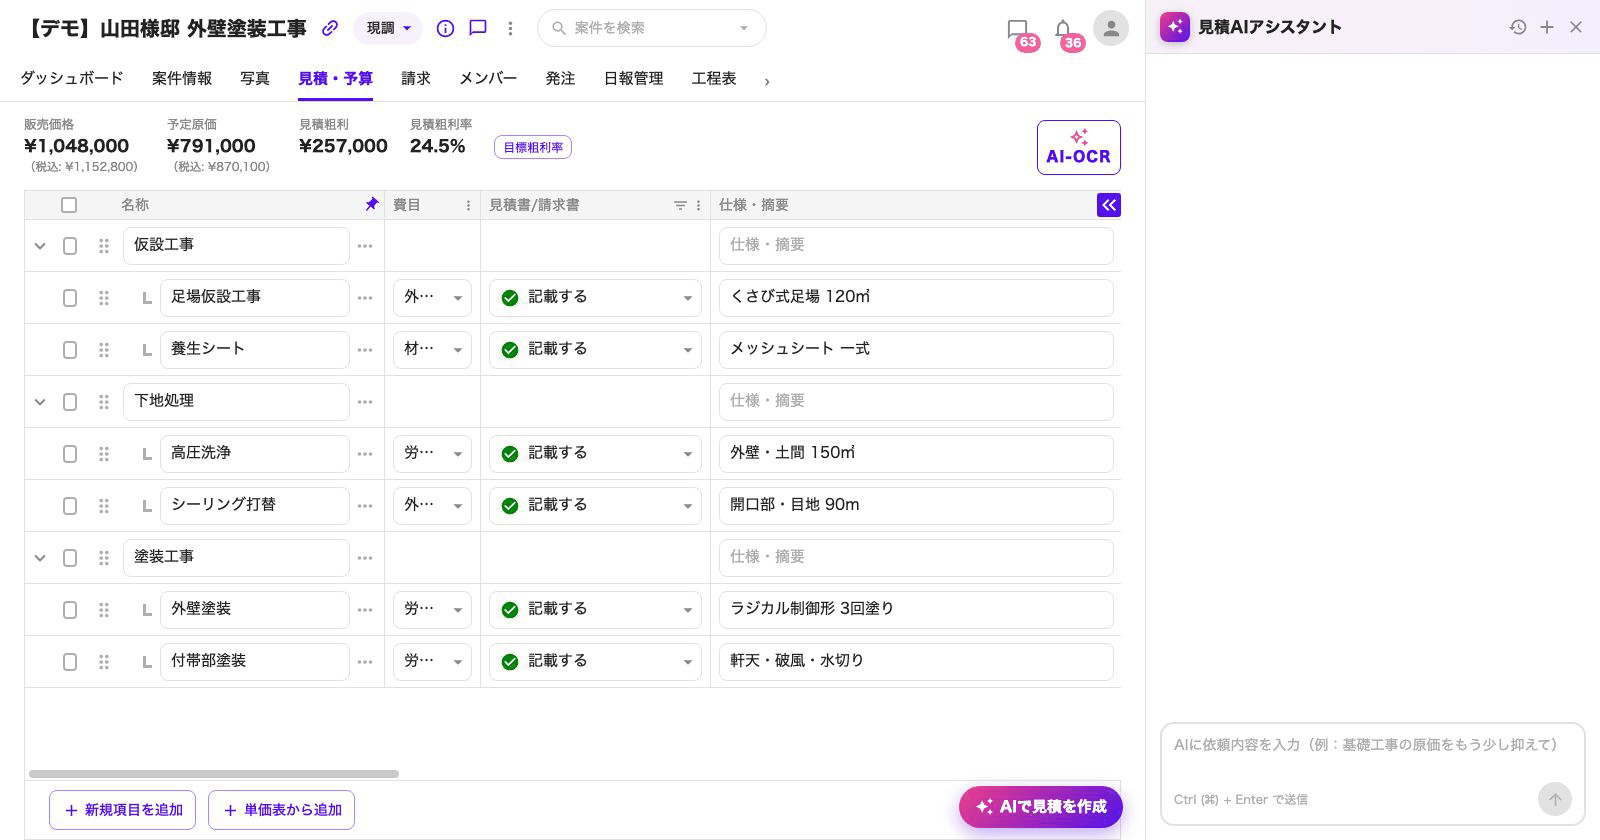Viewport: 1600px width, 840px height.
Task: Open more options for 仮設工事 row
Action: click(x=365, y=246)
